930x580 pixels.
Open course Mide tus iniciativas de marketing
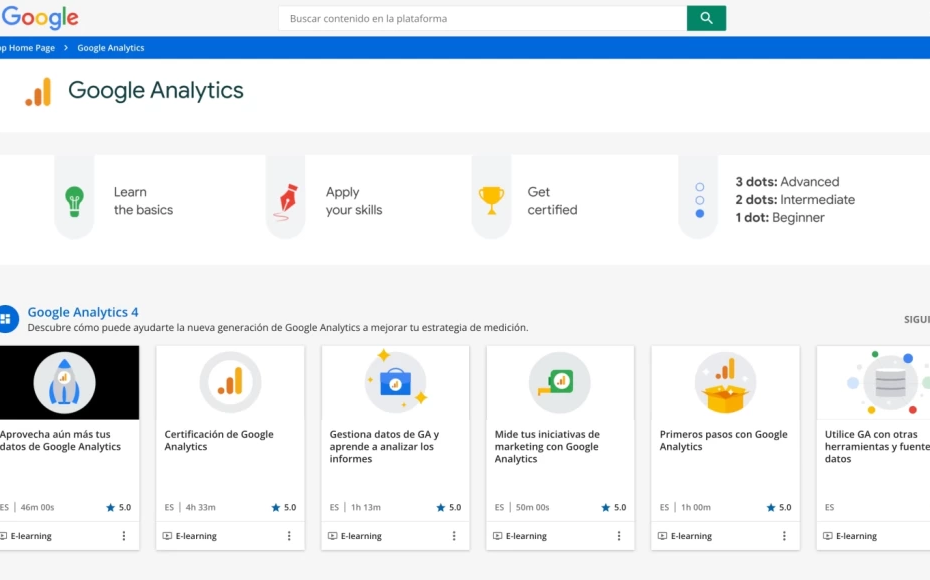547,447
